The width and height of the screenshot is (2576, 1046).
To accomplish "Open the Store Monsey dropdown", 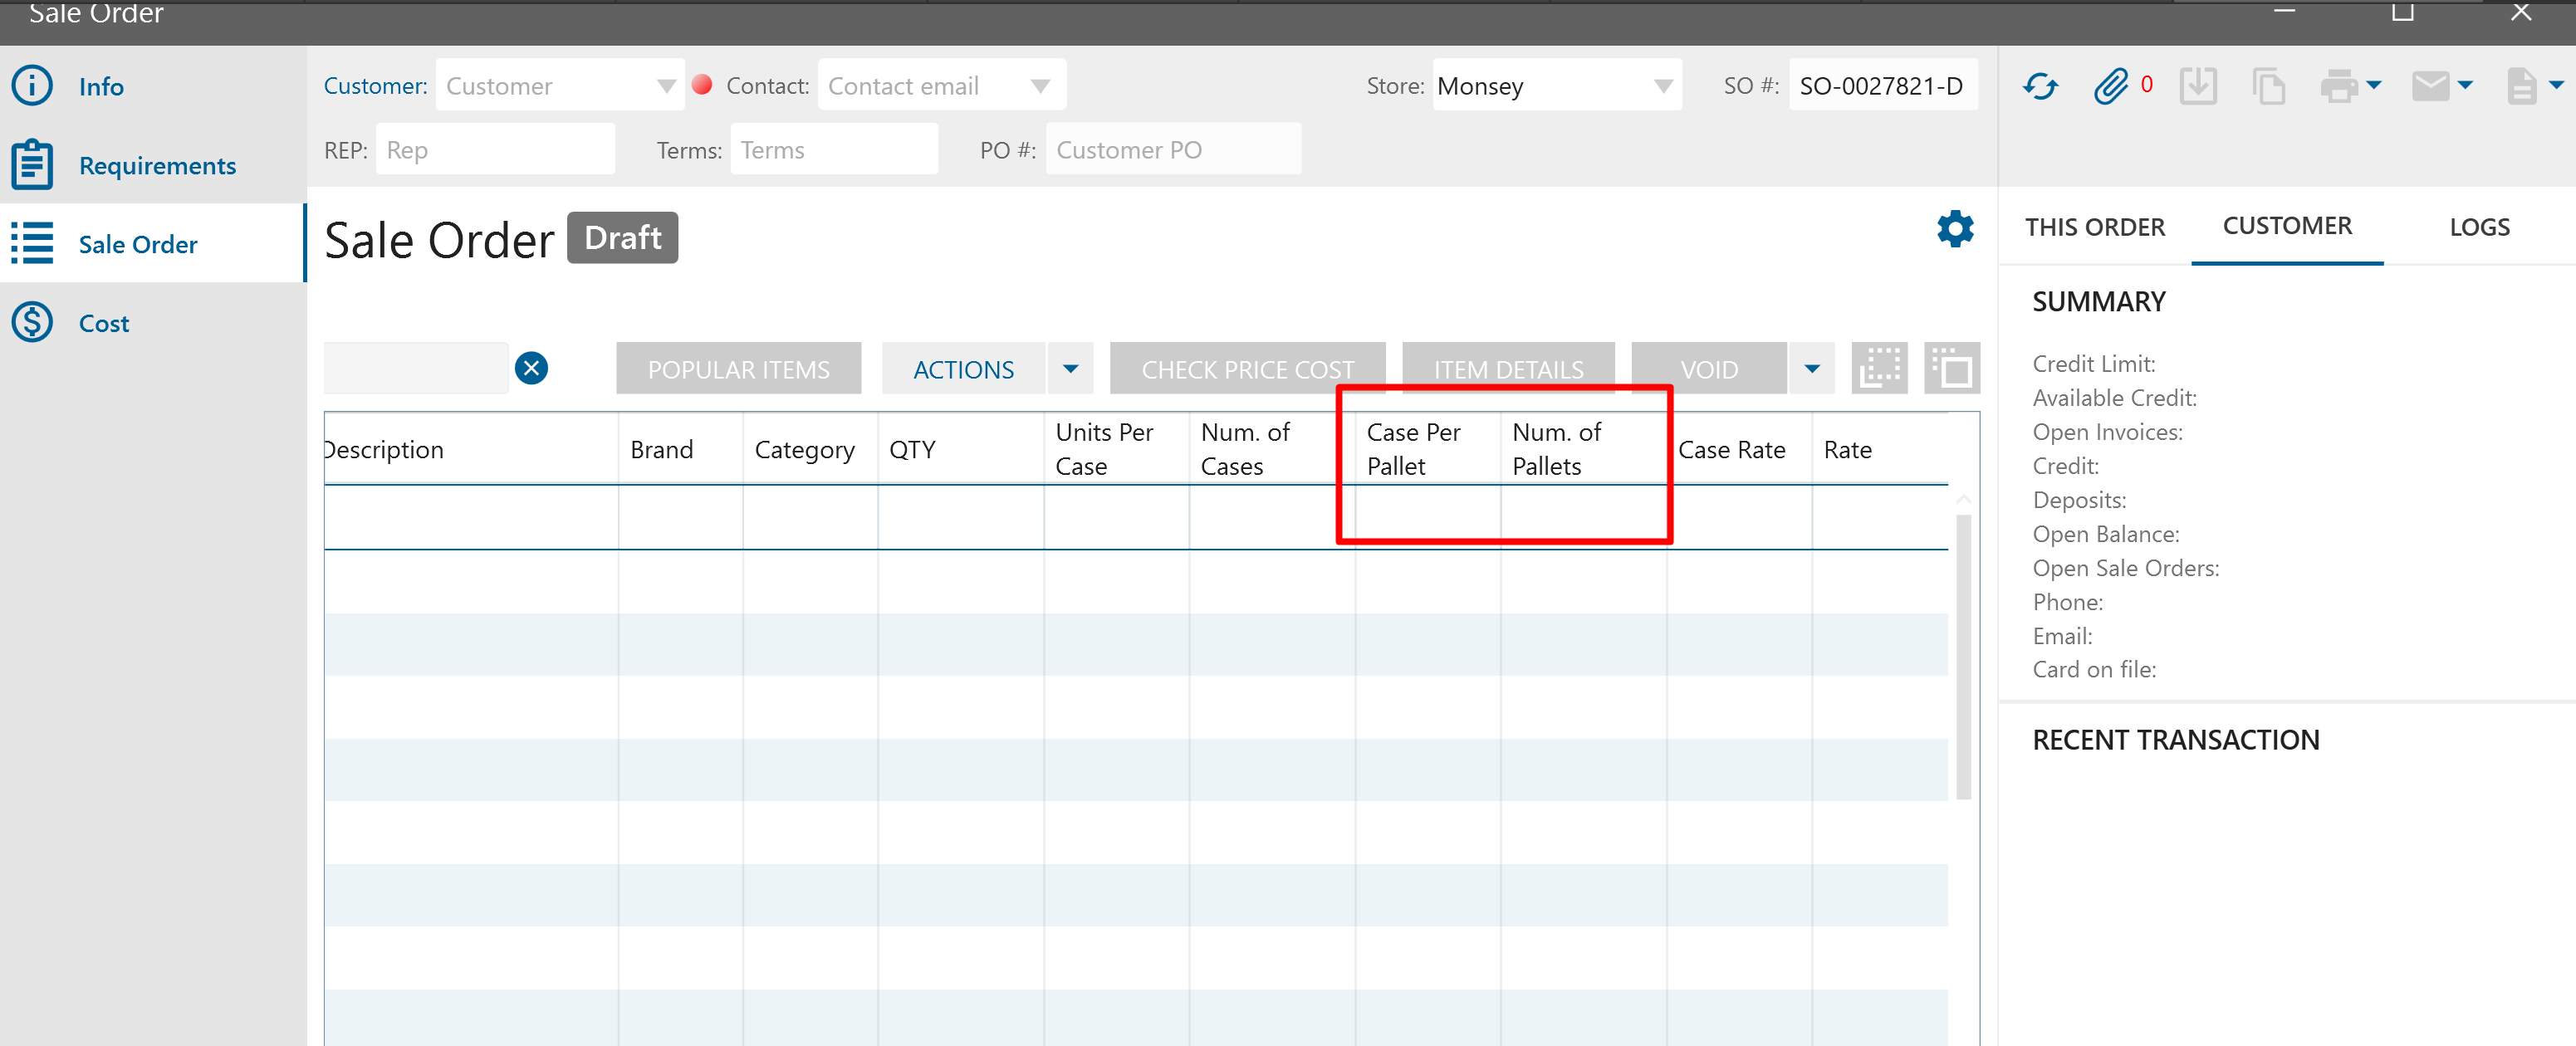I will click(x=1662, y=86).
